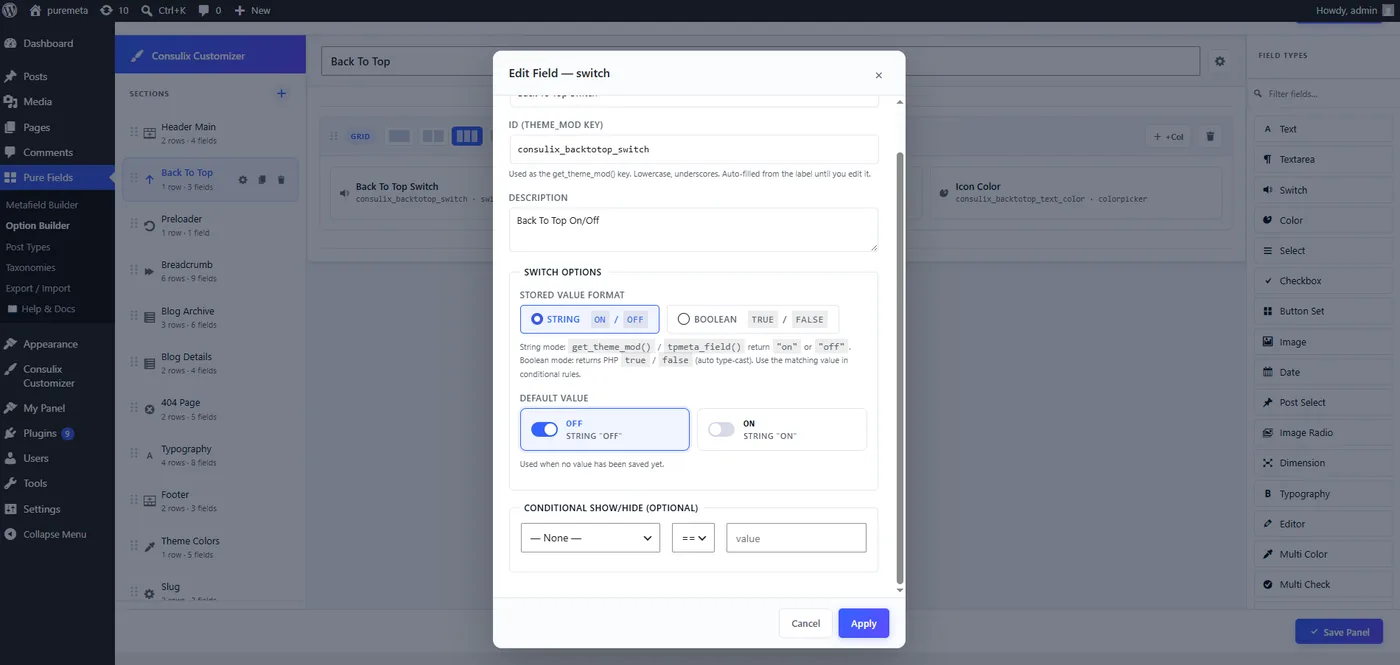
Task: Select the Theme Colors section
Action: click(210, 547)
